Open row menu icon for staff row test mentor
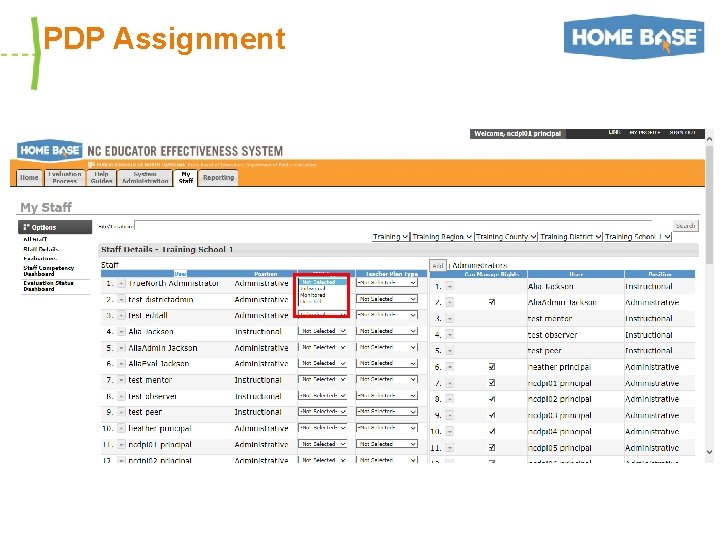Viewport: 720px width, 540px height. [121, 380]
